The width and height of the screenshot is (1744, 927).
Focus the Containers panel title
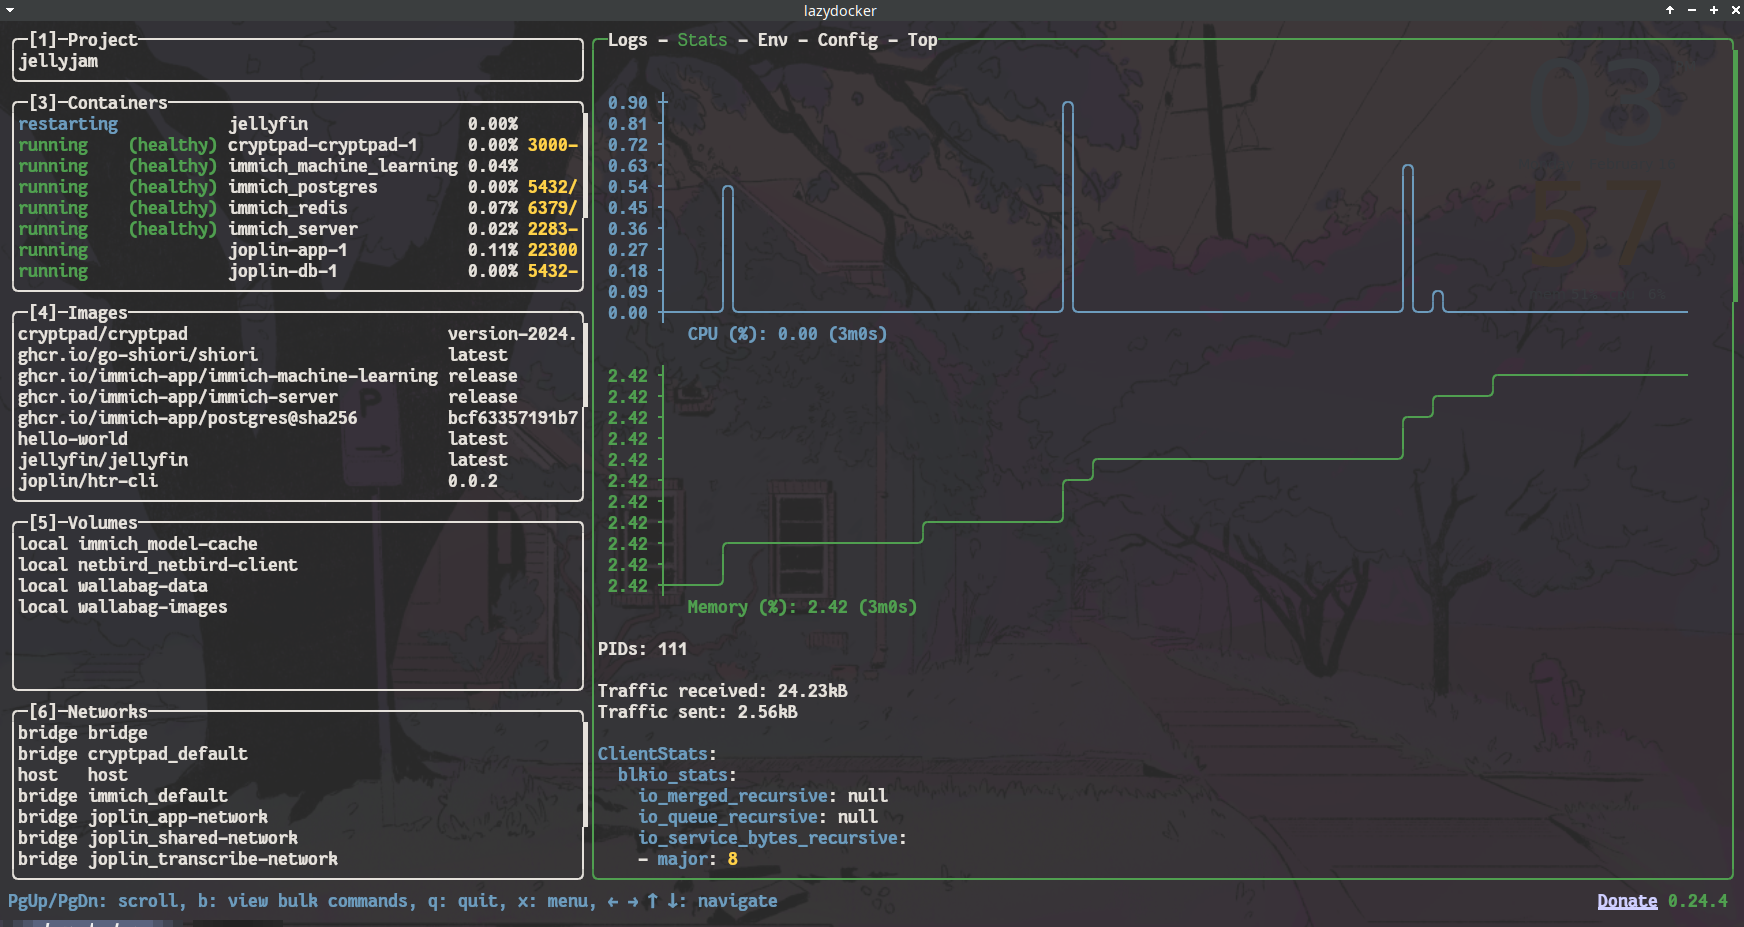tap(98, 103)
